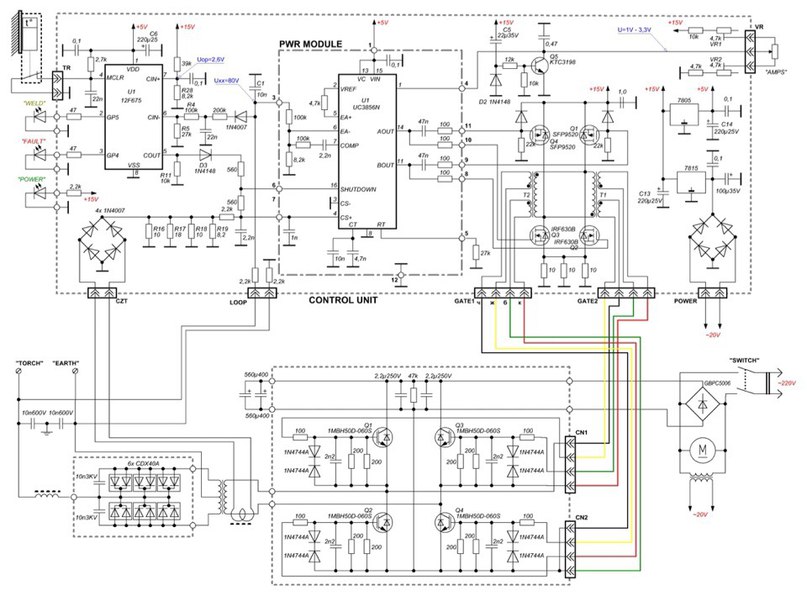The width and height of the screenshot is (807, 596).
Task: Click the "PWR MODULE" label
Action: pyautogui.click(x=309, y=45)
